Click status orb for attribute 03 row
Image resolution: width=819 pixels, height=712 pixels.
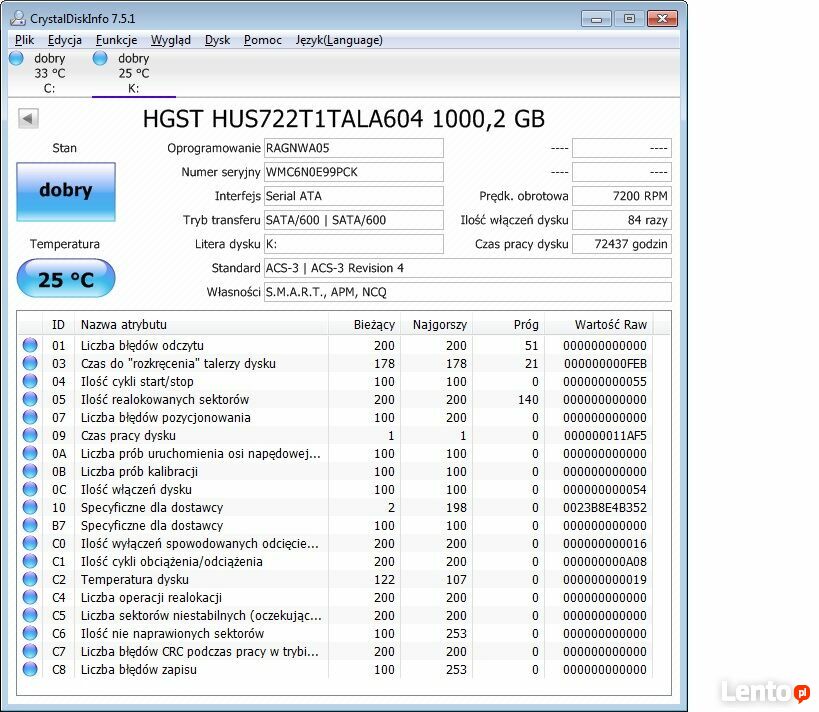pyautogui.click(x=30, y=363)
